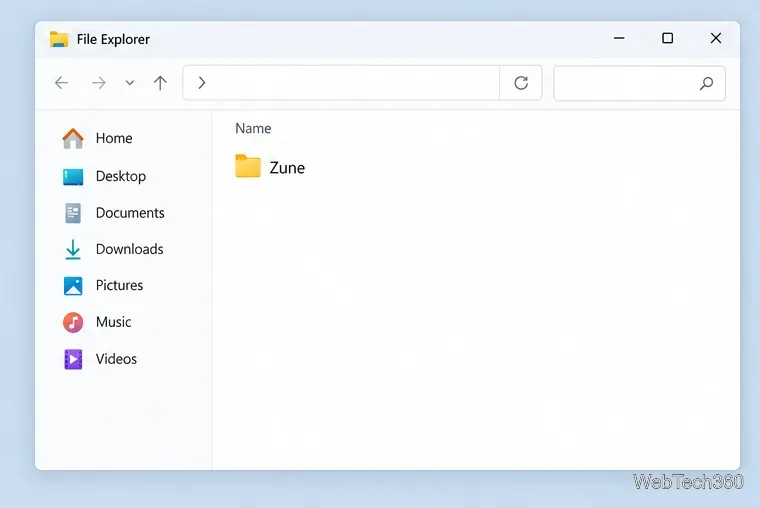760x508 pixels.
Task: Refresh the current folder view
Action: pos(521,83)
